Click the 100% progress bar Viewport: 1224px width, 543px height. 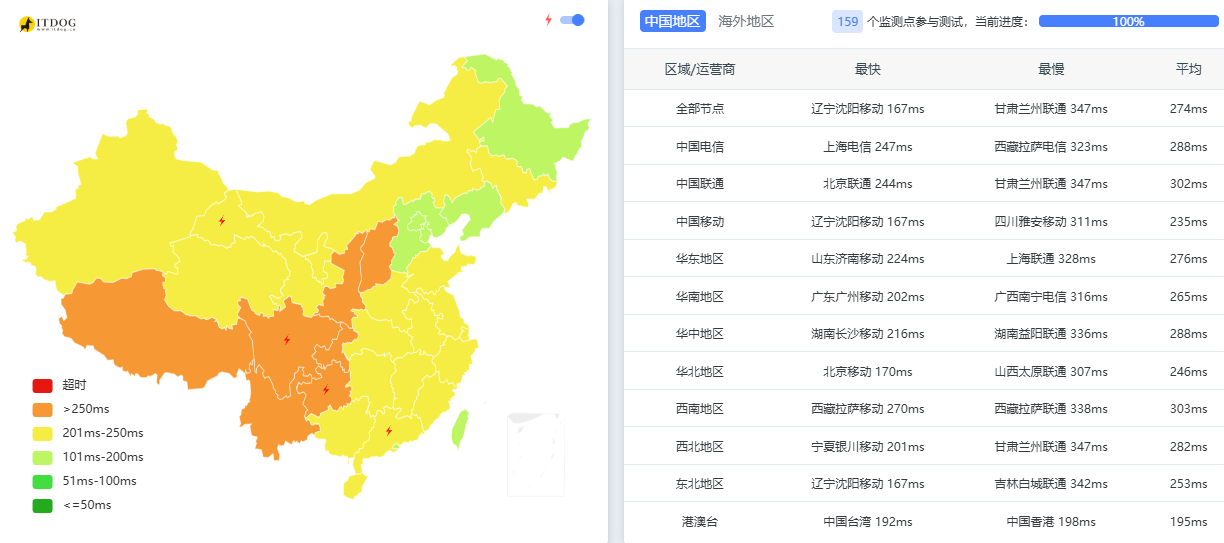click(1128, 21)
